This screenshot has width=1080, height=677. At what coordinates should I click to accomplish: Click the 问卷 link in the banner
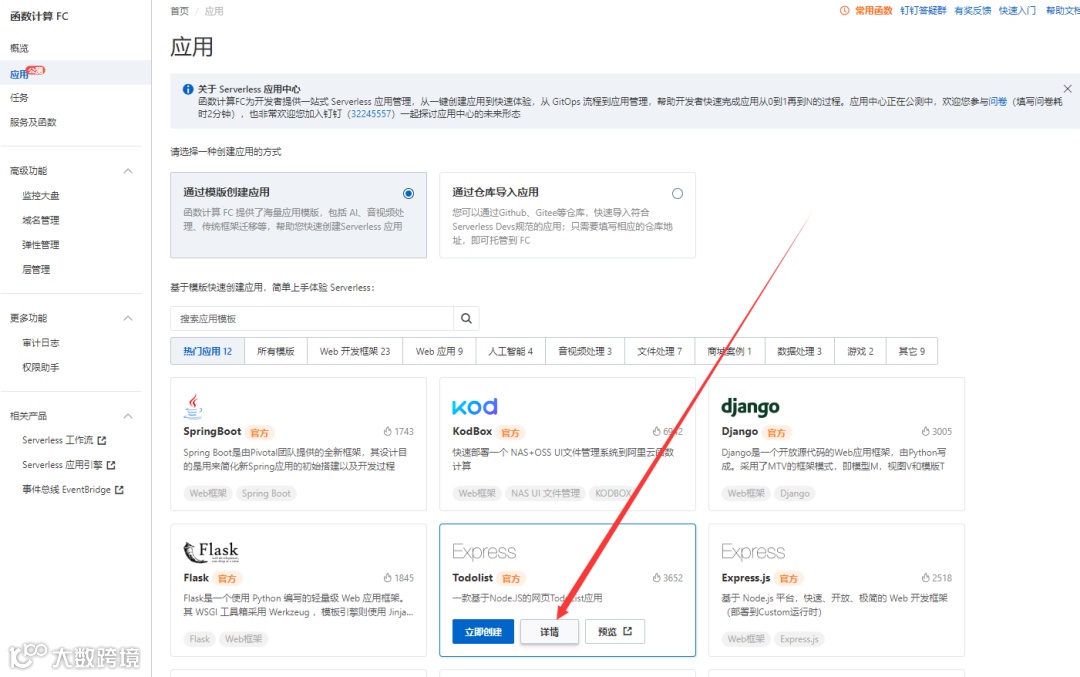coord(998,101)
